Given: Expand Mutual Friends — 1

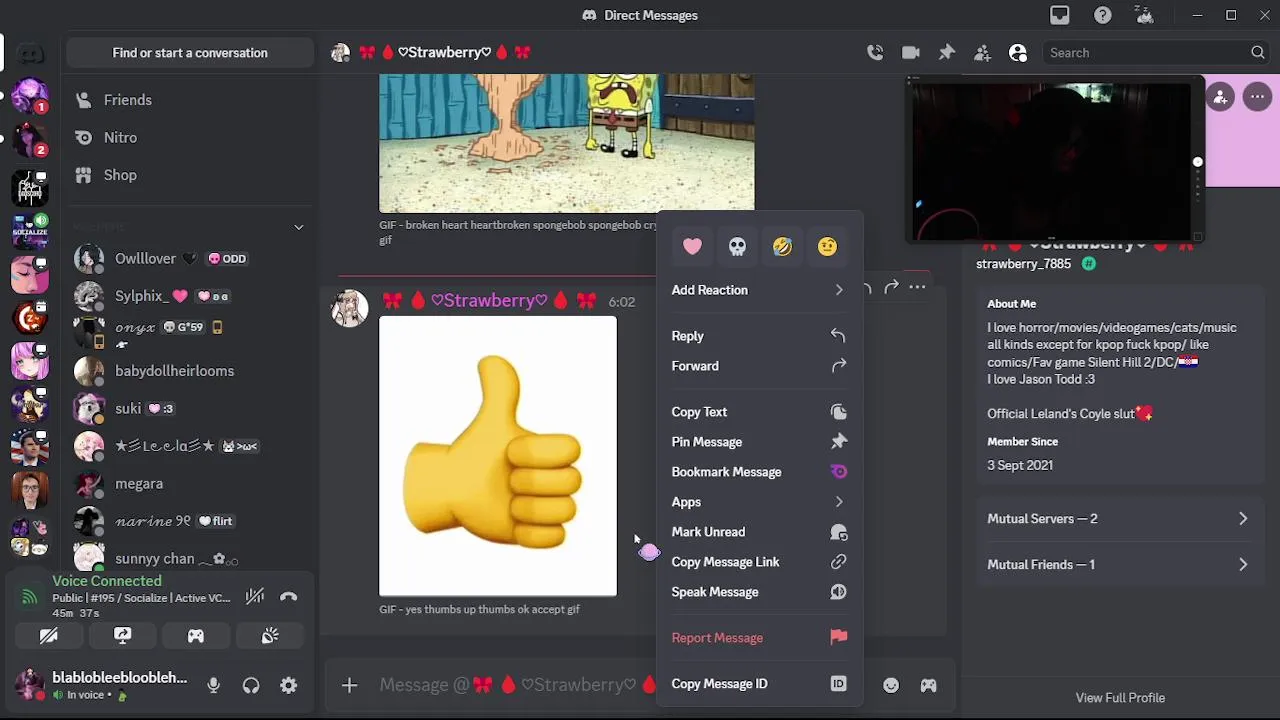Looking at the screenshot, I should coord(1118,565).
